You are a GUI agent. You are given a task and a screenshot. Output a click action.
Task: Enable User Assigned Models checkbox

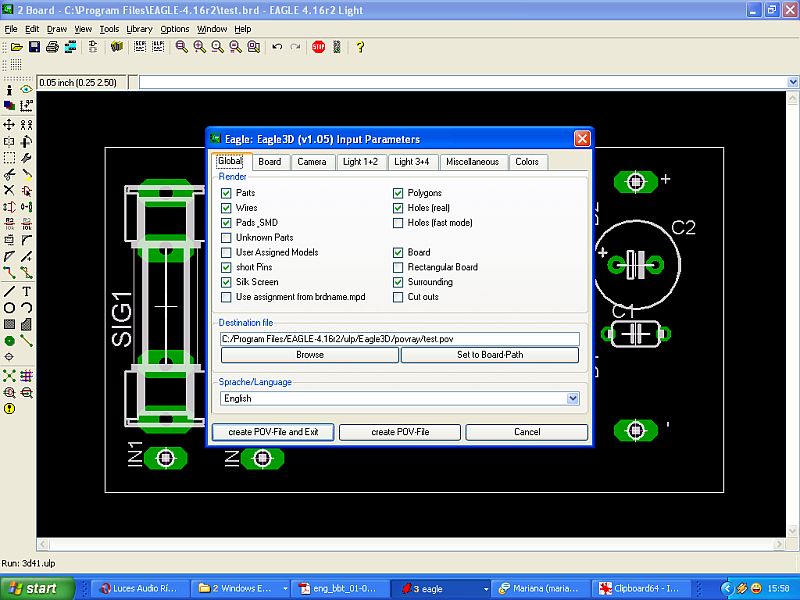(227, 253)
